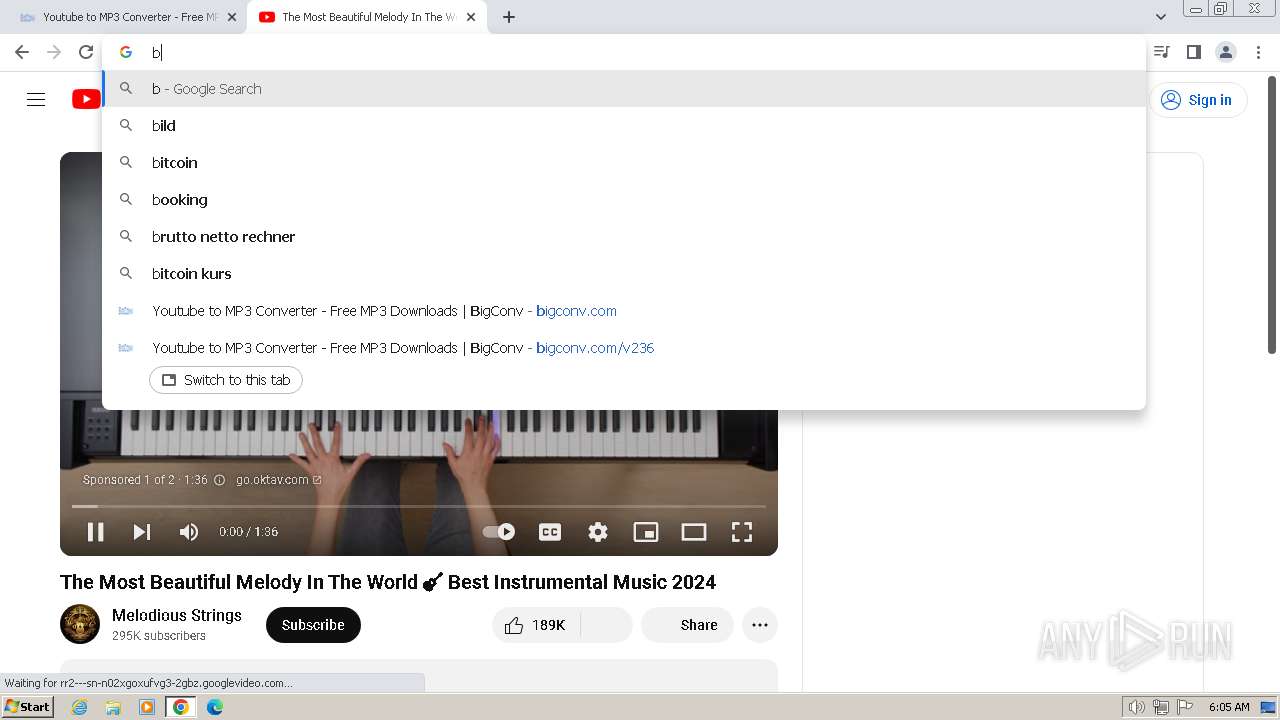Viewport: 1280px width, 720px height.
Task: Open the Windows Start button
Action: tap(28, 707)
